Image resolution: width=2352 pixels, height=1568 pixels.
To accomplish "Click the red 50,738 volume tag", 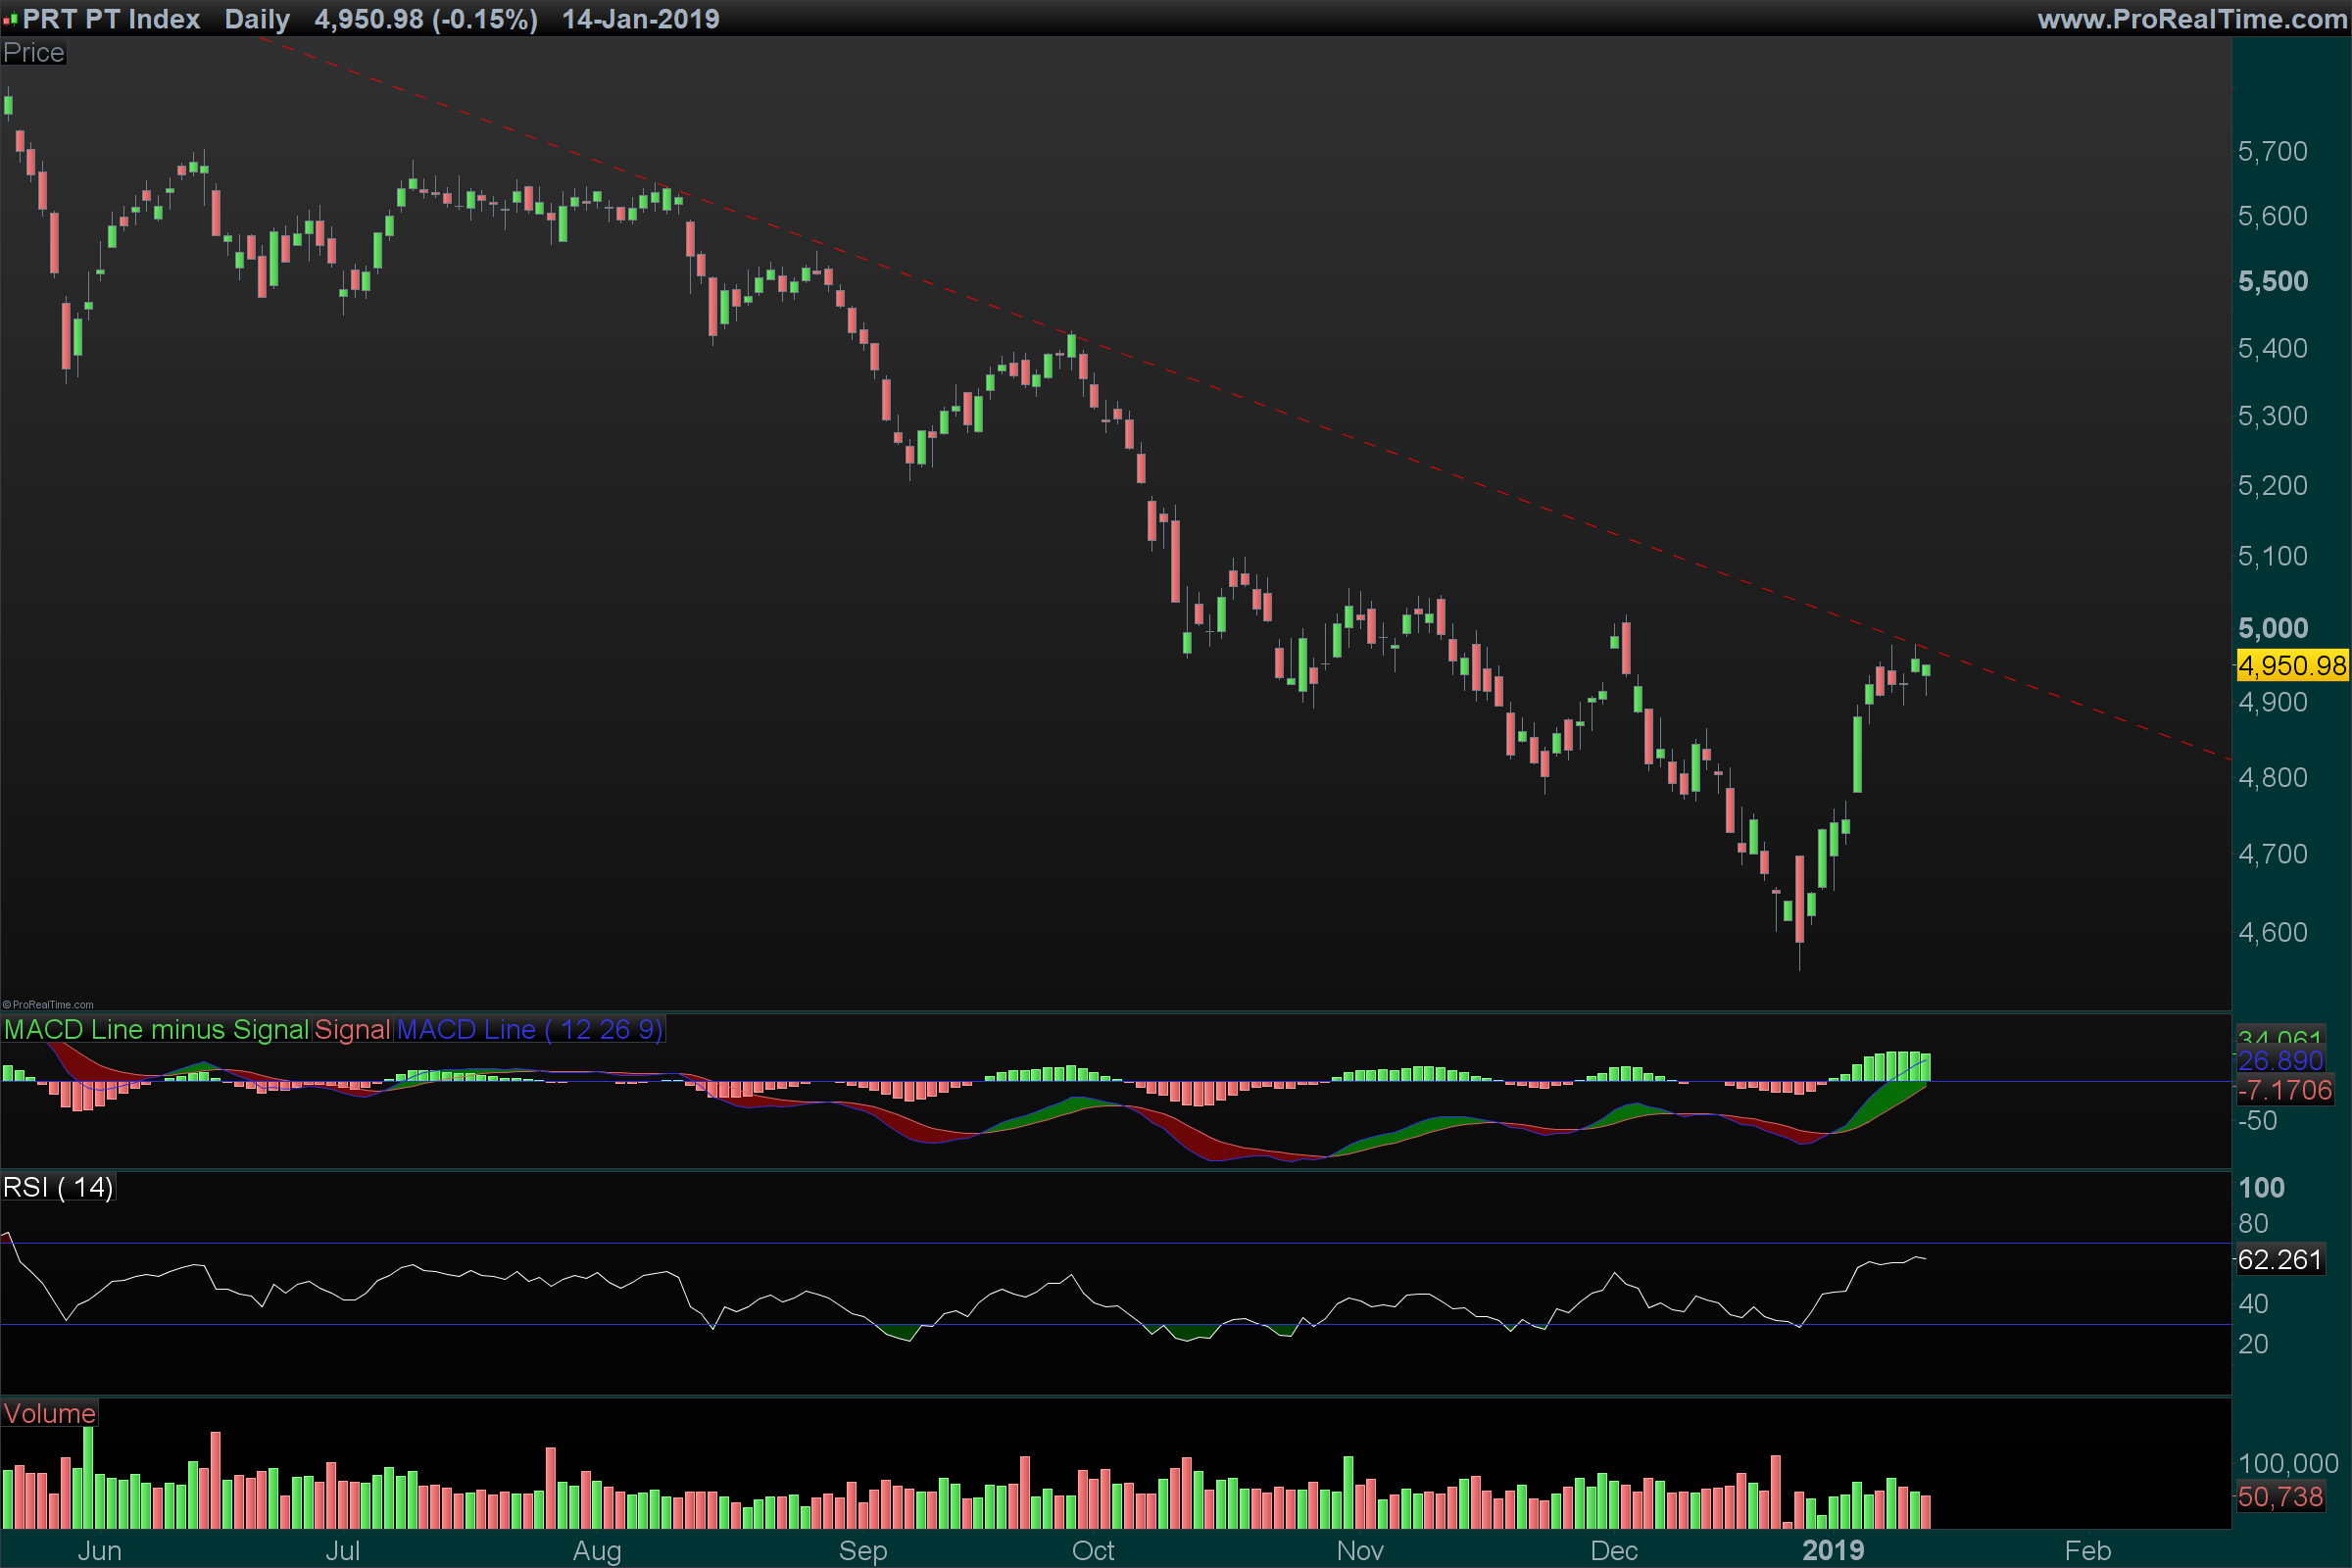I will 2279,1497.
